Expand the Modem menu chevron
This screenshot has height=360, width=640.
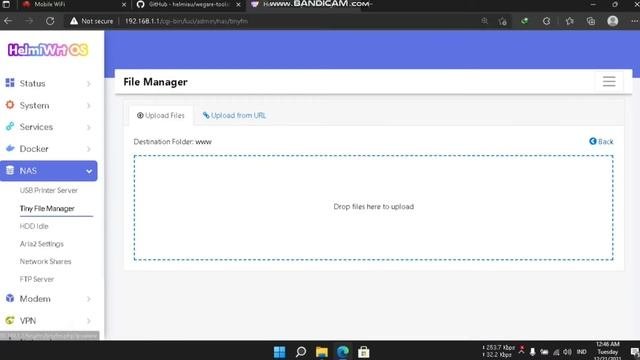pos(89,299)
